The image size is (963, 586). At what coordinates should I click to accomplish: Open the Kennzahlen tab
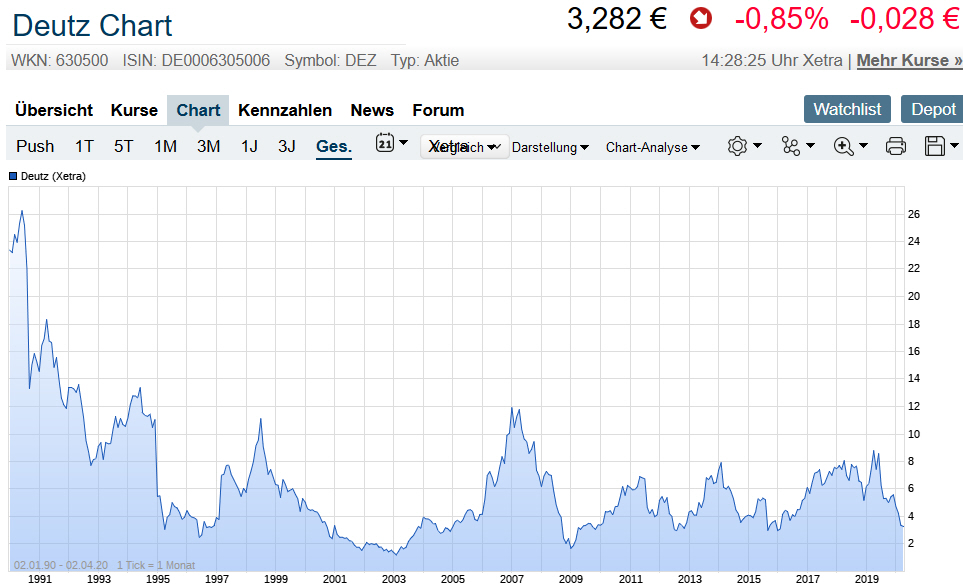tap(285, 110)
